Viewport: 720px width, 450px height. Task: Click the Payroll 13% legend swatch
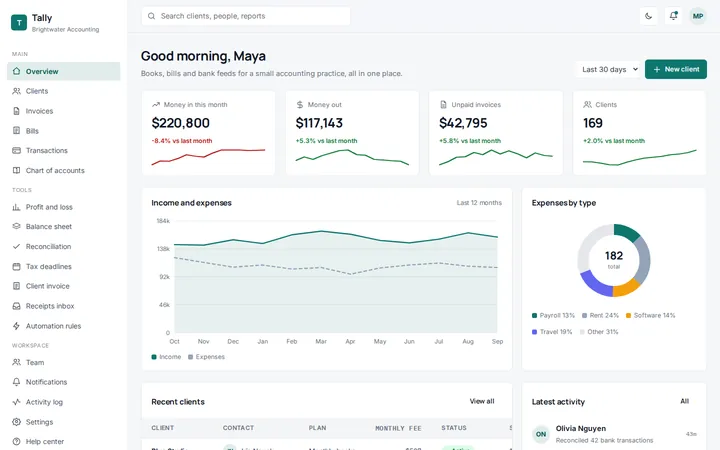(534, 315)
